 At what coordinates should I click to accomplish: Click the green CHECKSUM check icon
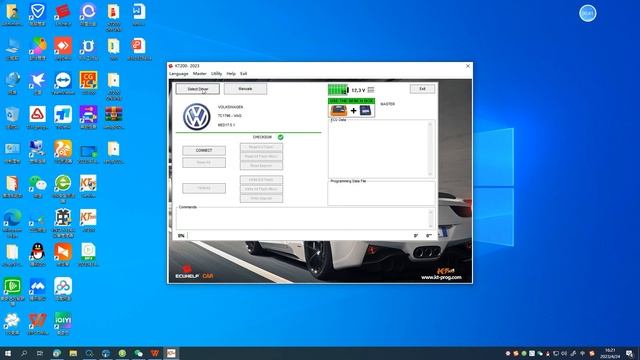click(x=280, y=137)
